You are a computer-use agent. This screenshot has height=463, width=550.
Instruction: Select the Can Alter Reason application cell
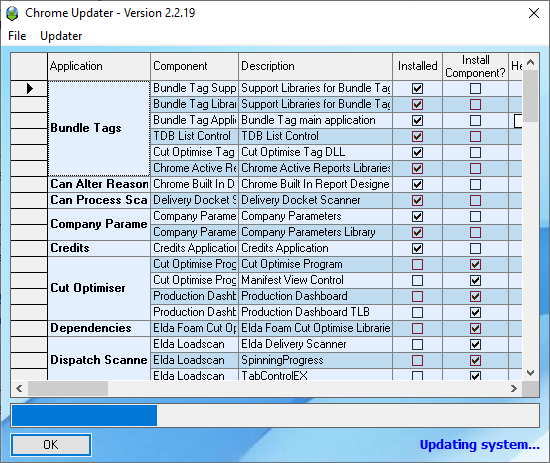coord(99,184)
